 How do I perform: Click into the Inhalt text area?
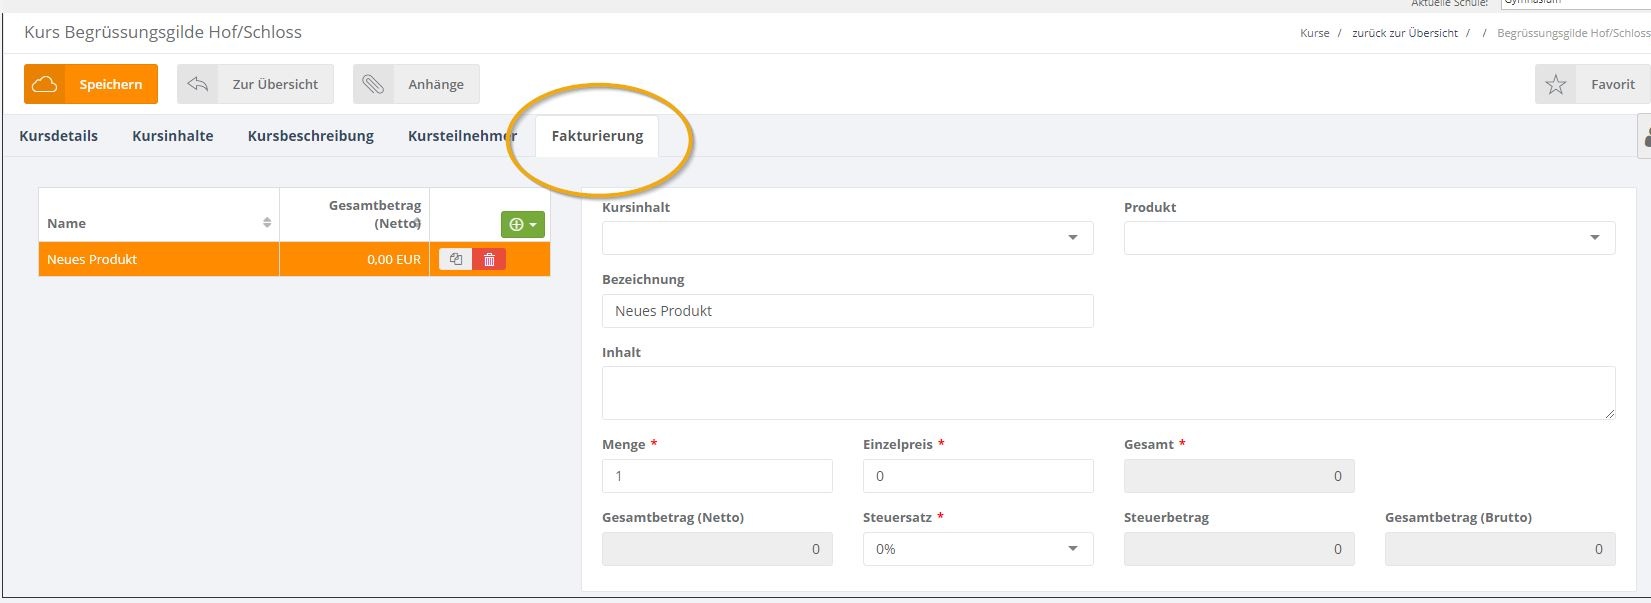click(1108, 393)
